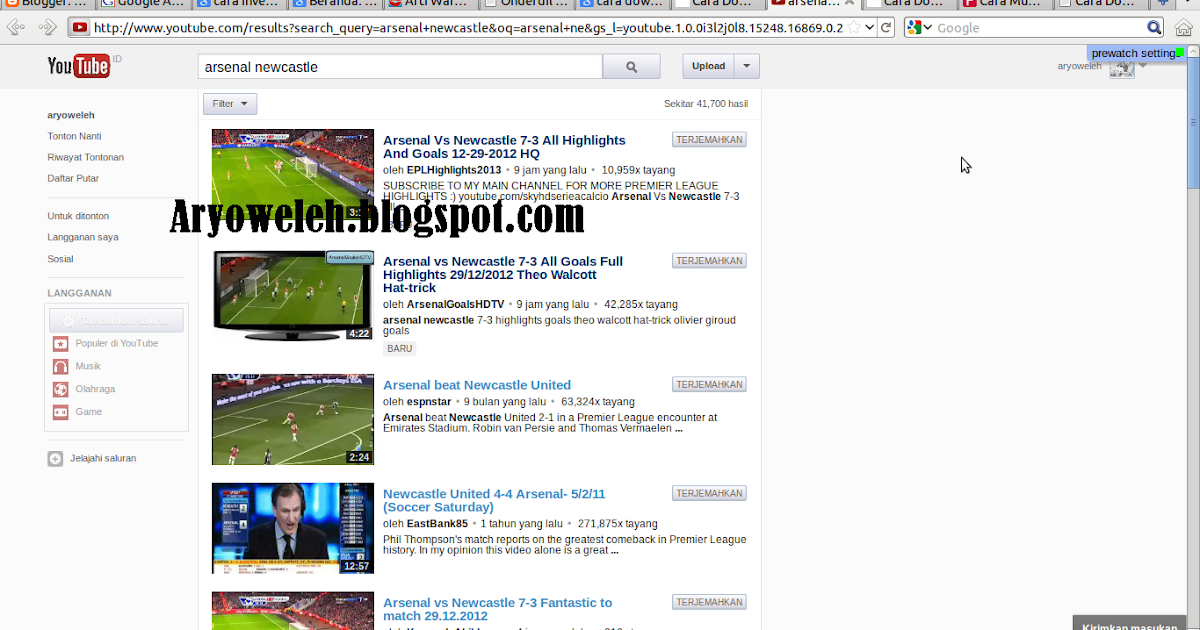Open the address bar history dropdown
Viewport: 1200px width, 630px height.
870,27
